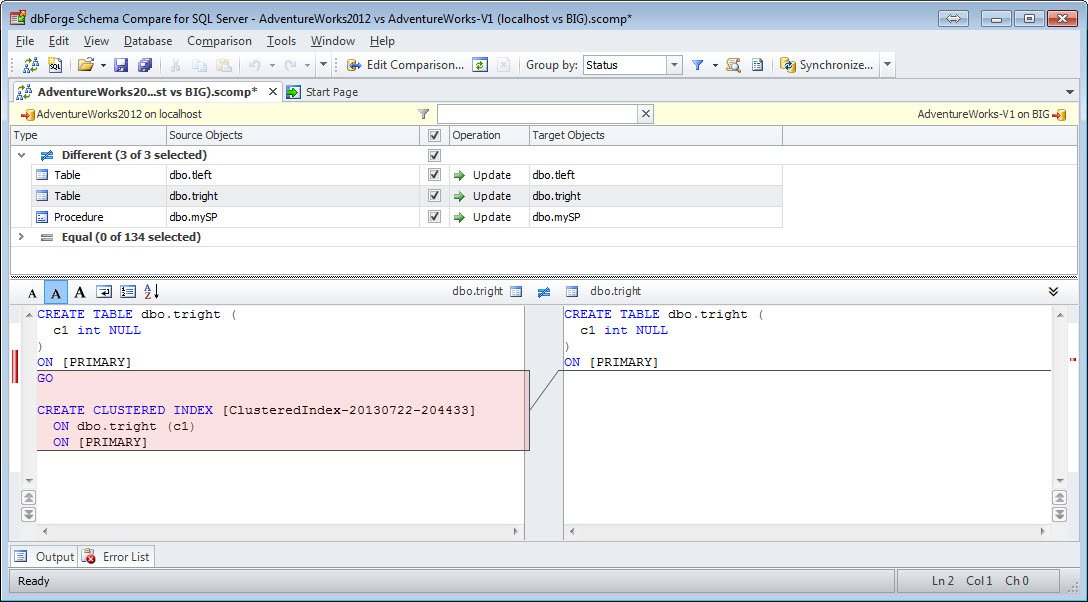Image resolution: width=1088 pixels, height=602 pixels.
Task: Set large font size in diff pane
Action: [80, 293]
